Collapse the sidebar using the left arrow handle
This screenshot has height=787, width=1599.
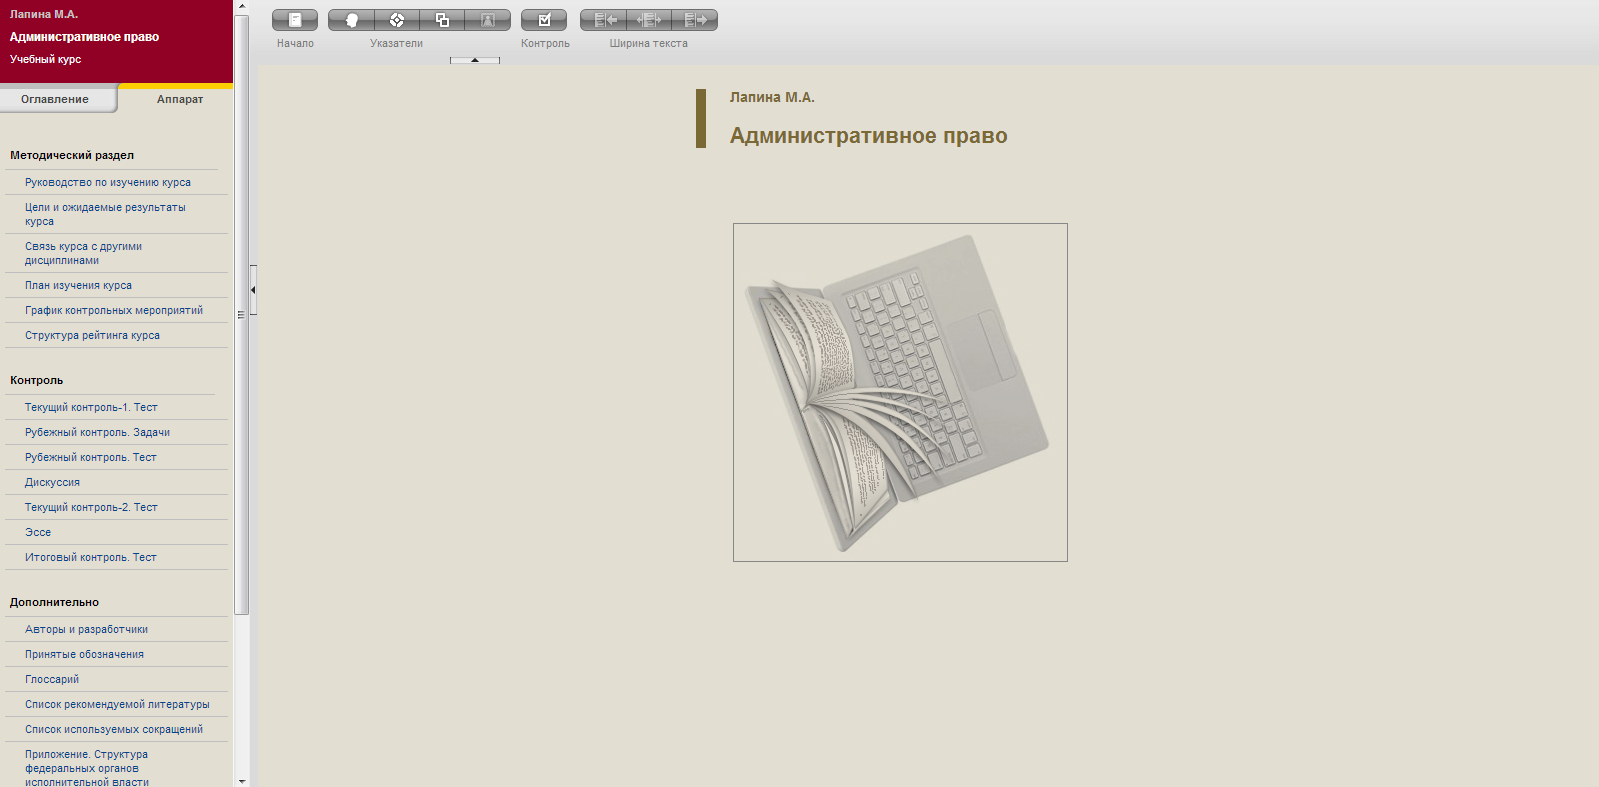click(x=253, y=290)
